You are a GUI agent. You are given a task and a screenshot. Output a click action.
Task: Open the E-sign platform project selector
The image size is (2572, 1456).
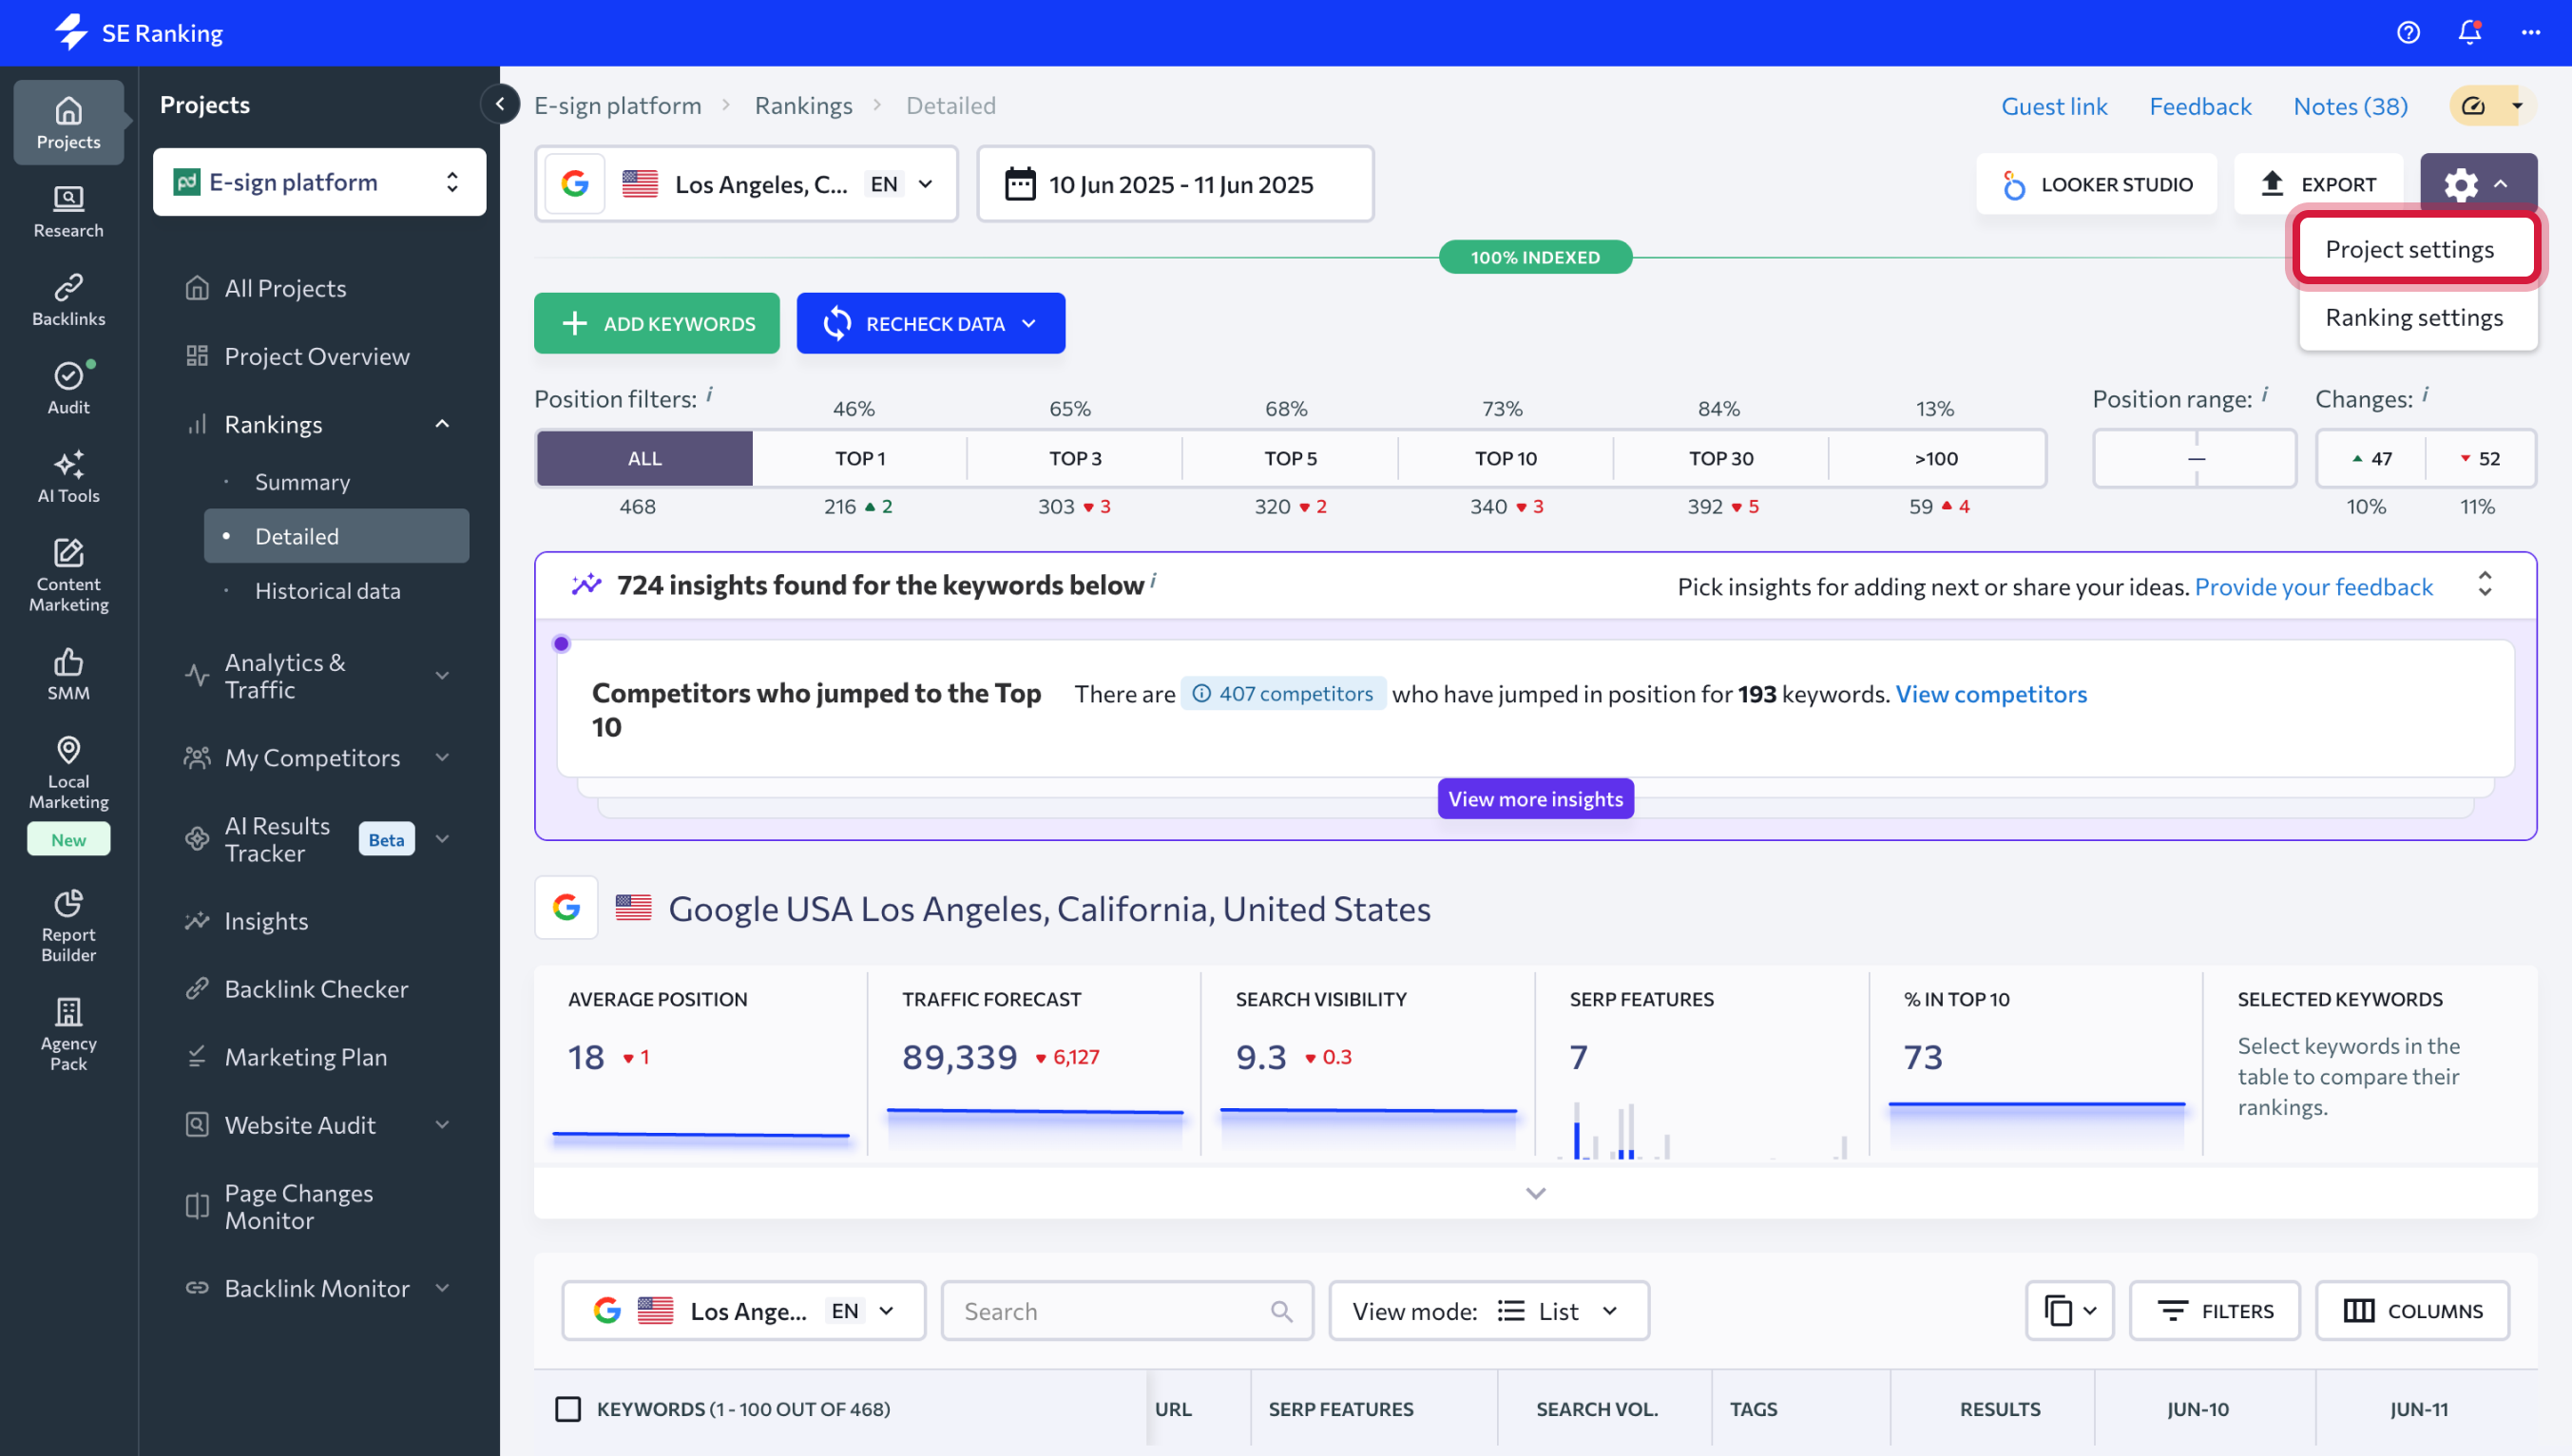(x=319, y=182)
